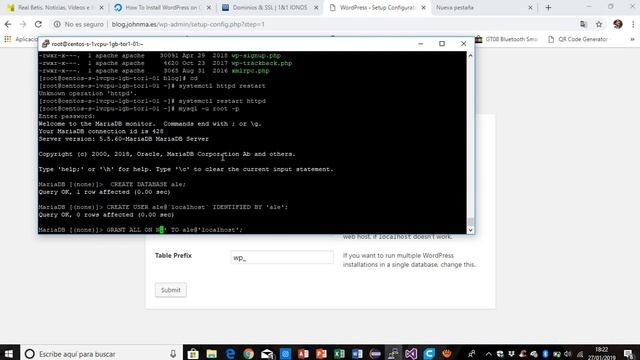This screenshot has width=640, height=360.
Task: Click the PuTTY icon in terminal title bar
Action: coord(45,44)
